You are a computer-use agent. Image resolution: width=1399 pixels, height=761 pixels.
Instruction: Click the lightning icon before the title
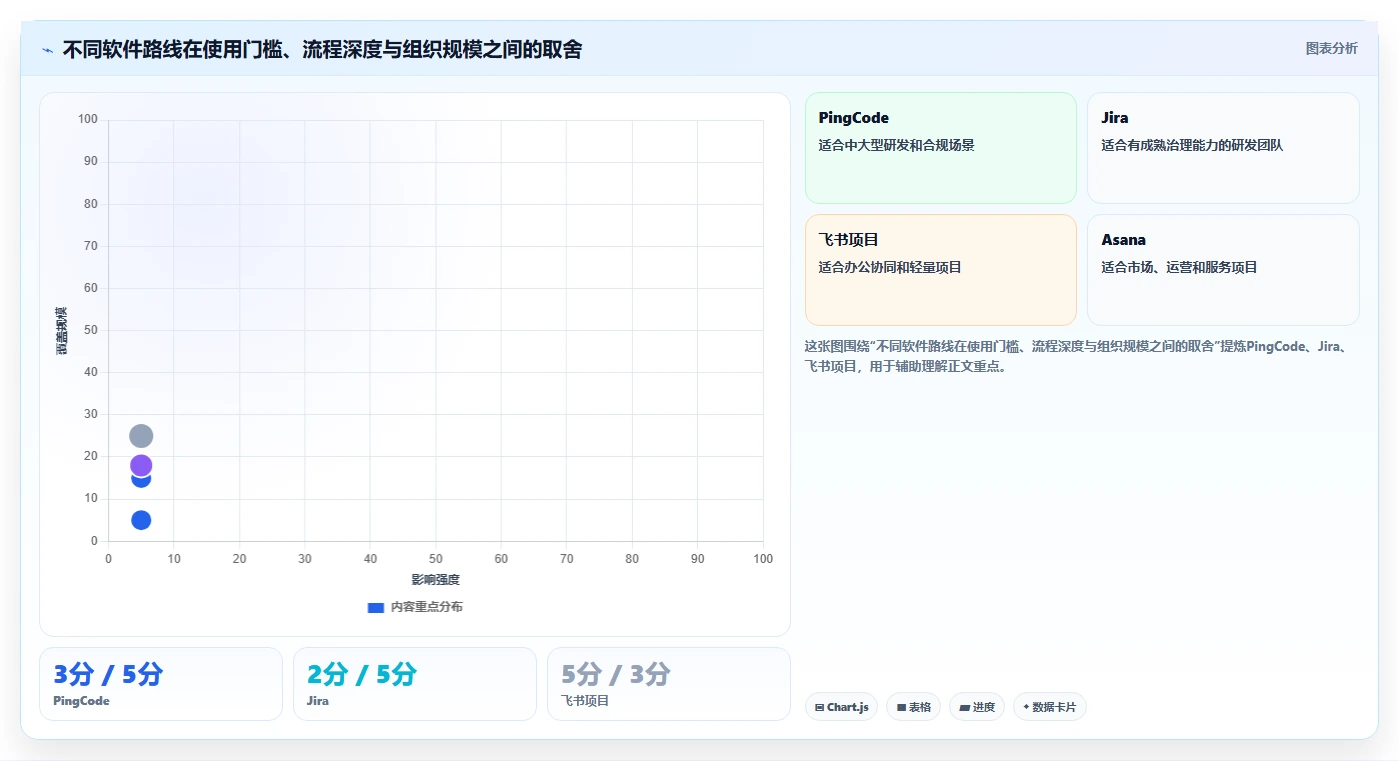pyautogui.click(x=47, y=49)
